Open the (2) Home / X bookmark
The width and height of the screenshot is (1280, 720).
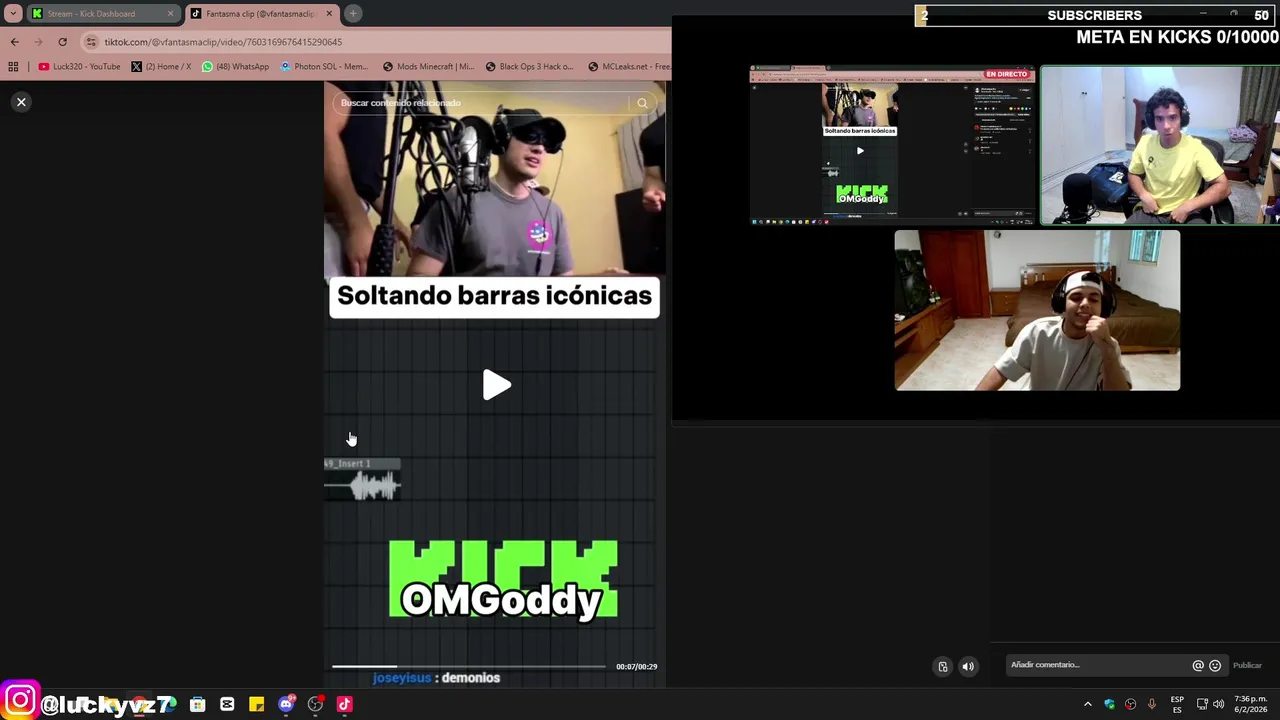pos(161,67)
